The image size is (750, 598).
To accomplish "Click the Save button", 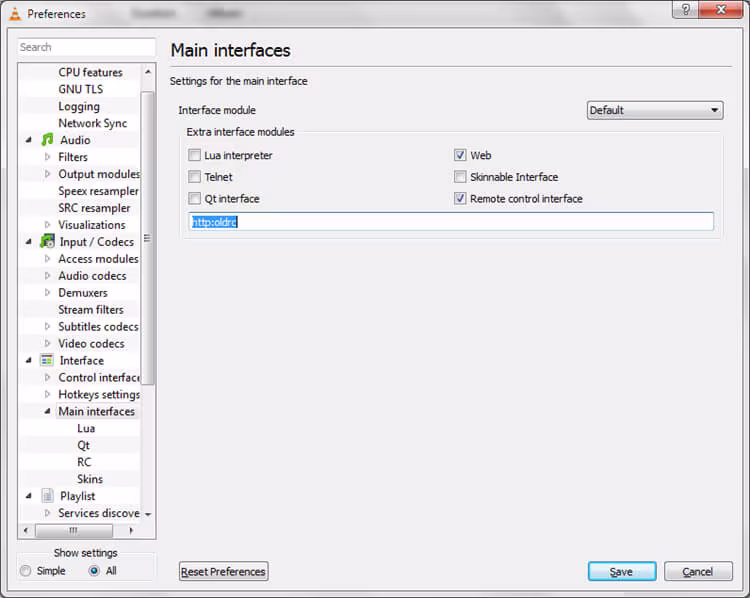I will [622, 571].
